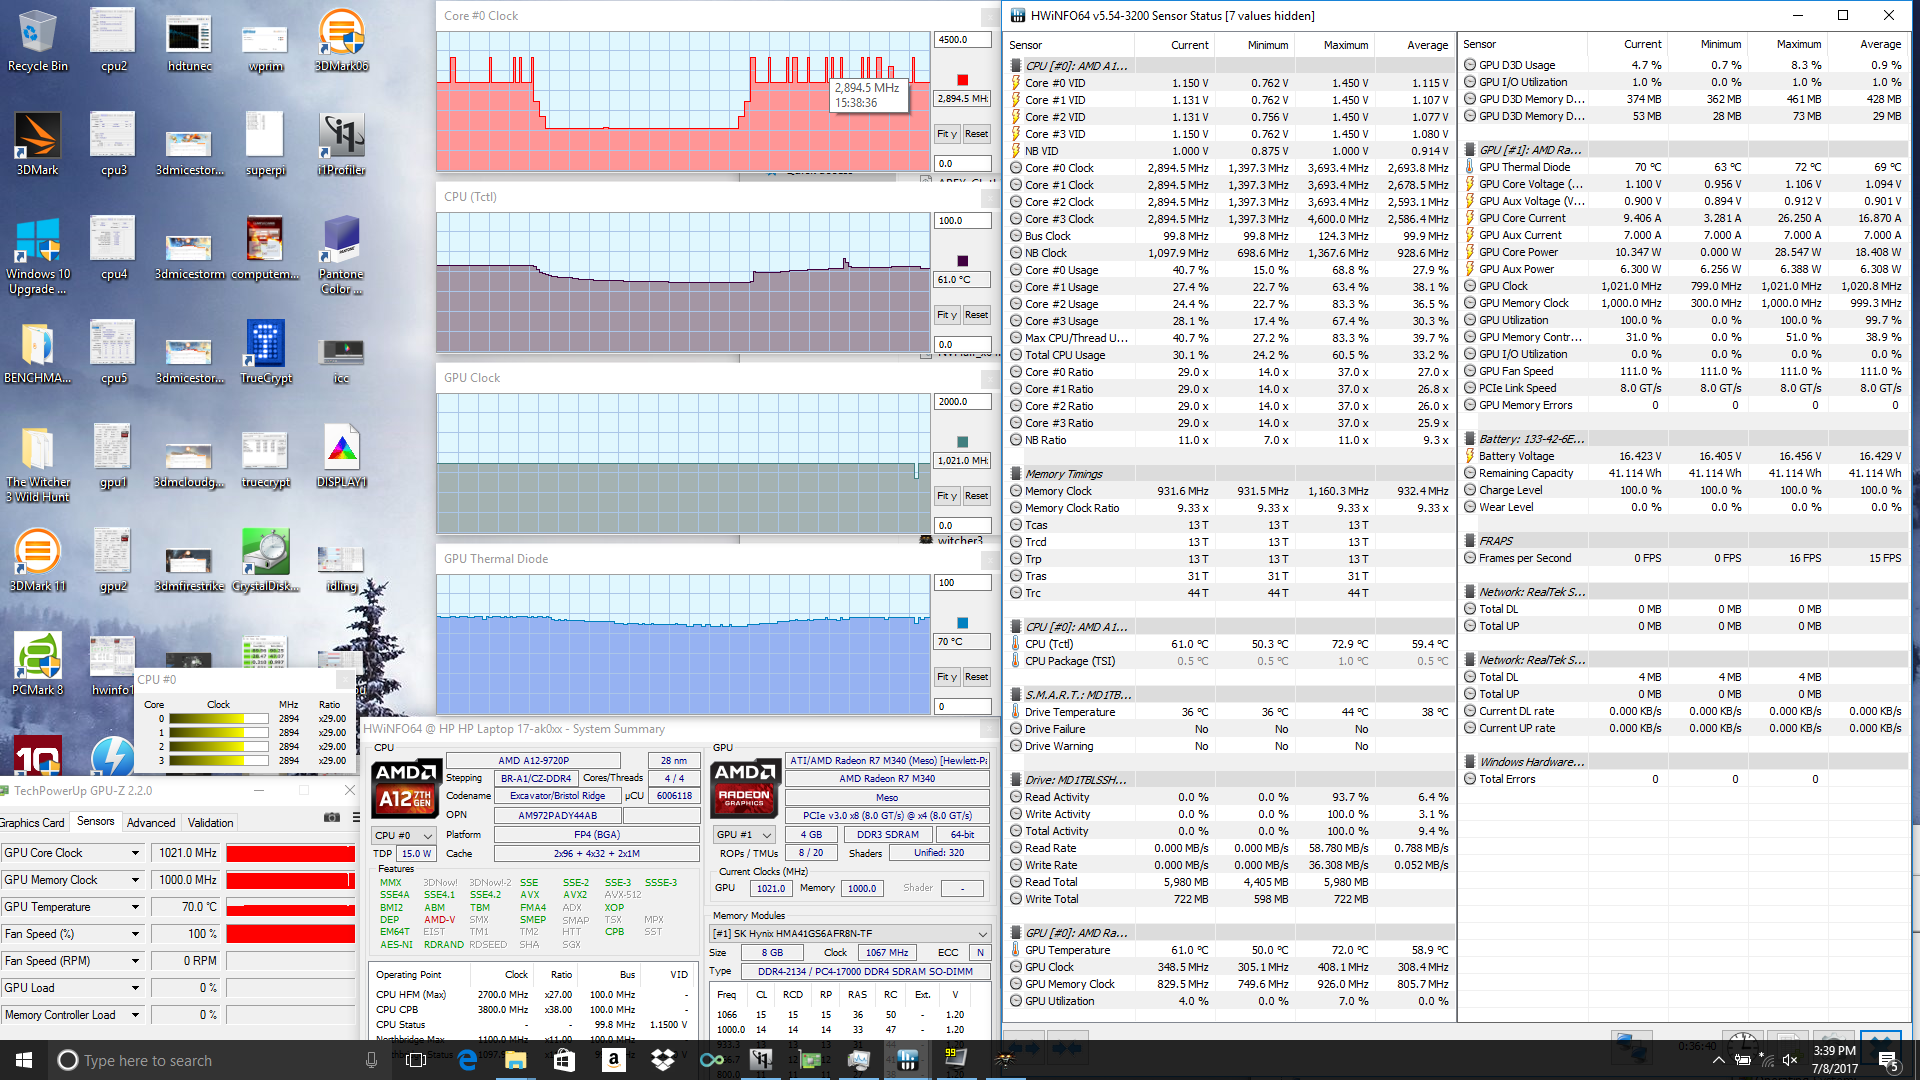Image resolution: width=1920 pixels, height=1080 pixels.
Task: Expand GPU Core Clock sensor dropdown
Action: [135, 853]
